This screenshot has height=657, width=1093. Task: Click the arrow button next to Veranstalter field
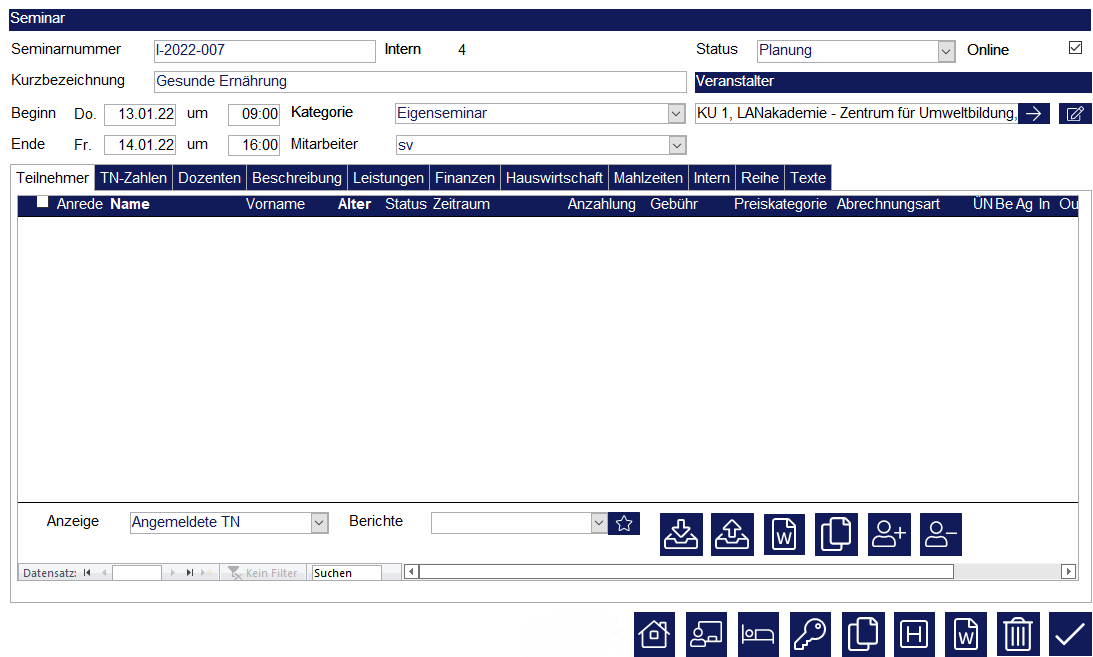coord(1034,113)
